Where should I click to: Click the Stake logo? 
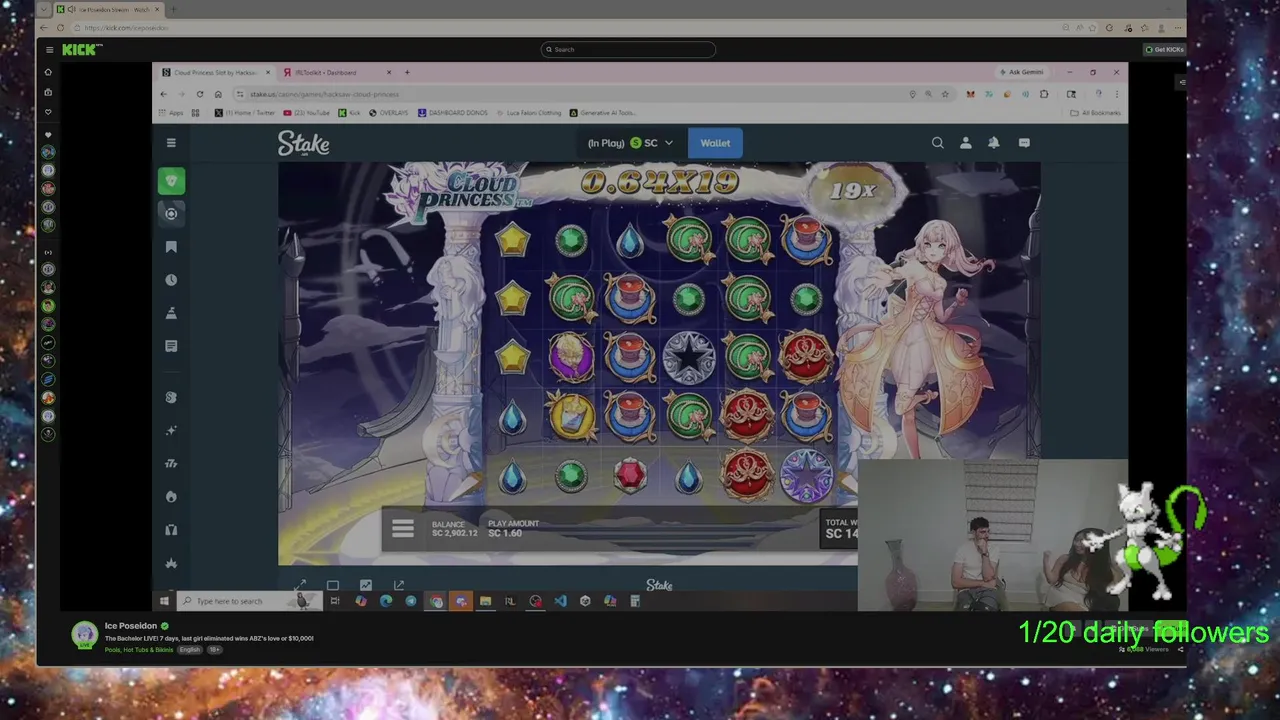(x=303, y=143)
